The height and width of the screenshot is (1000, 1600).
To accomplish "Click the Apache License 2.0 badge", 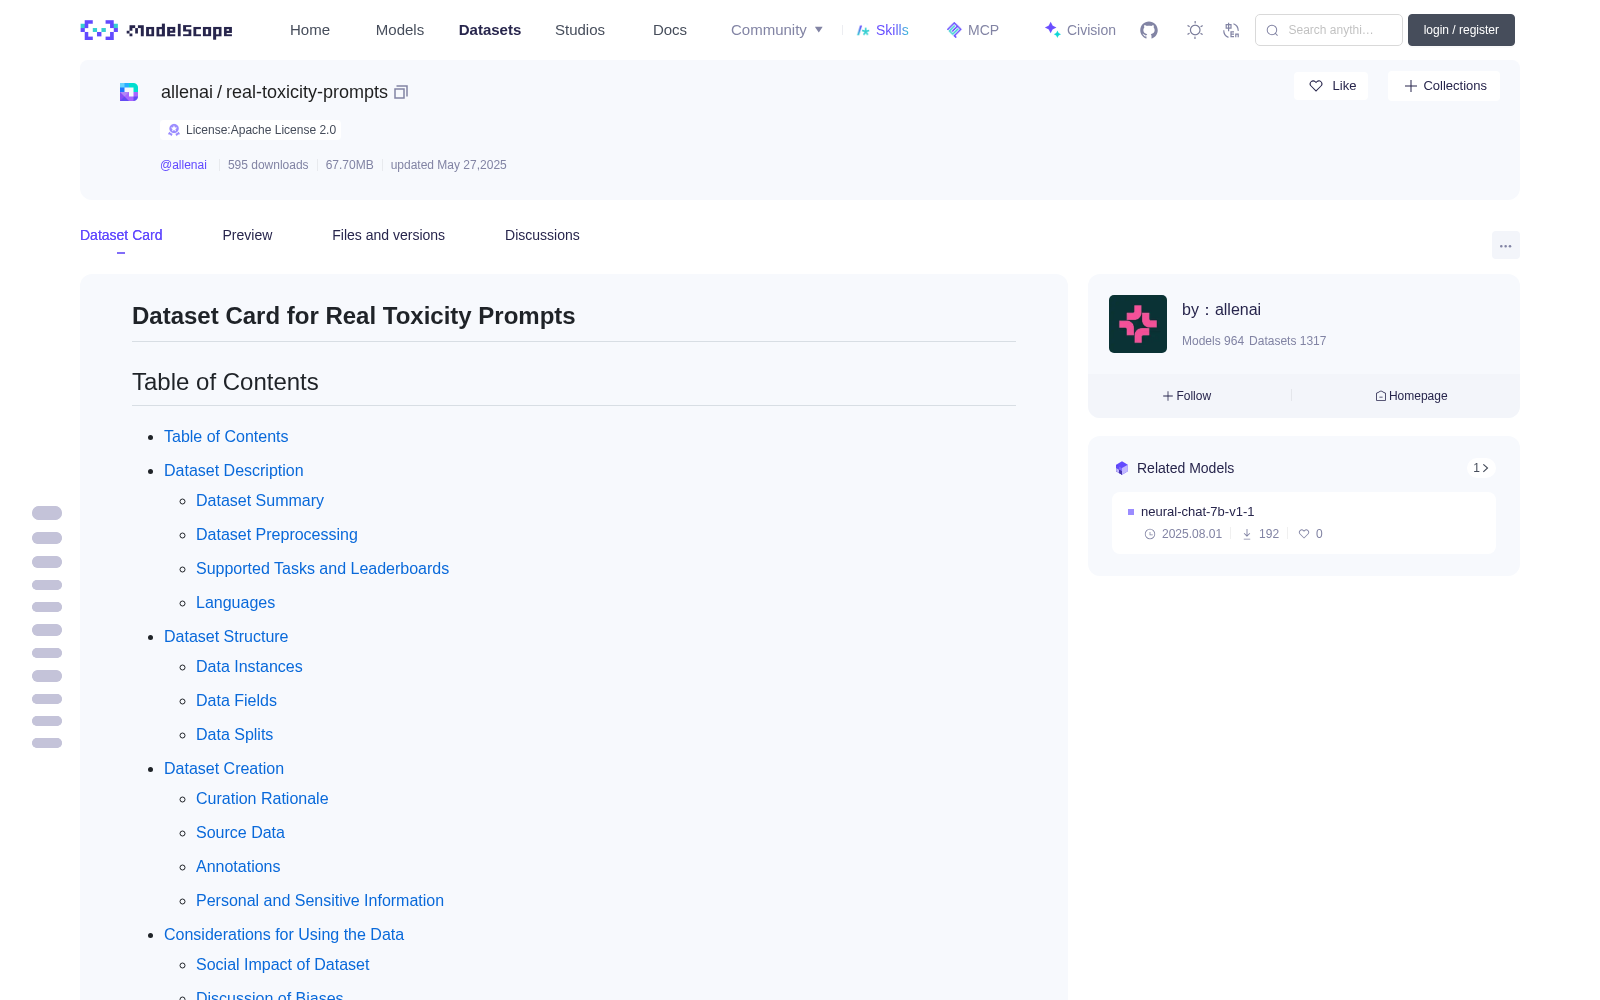I will point(251,130).
